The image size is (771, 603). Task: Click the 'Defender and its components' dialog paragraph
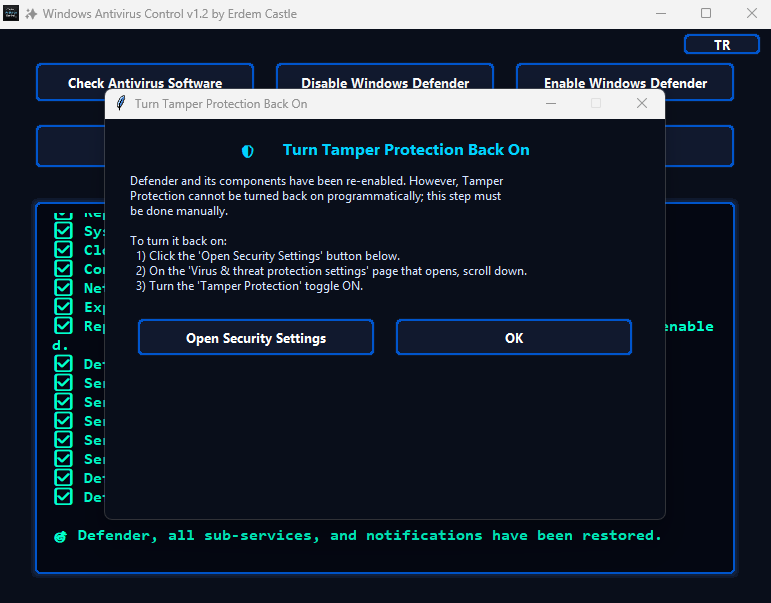click(316, 196)
